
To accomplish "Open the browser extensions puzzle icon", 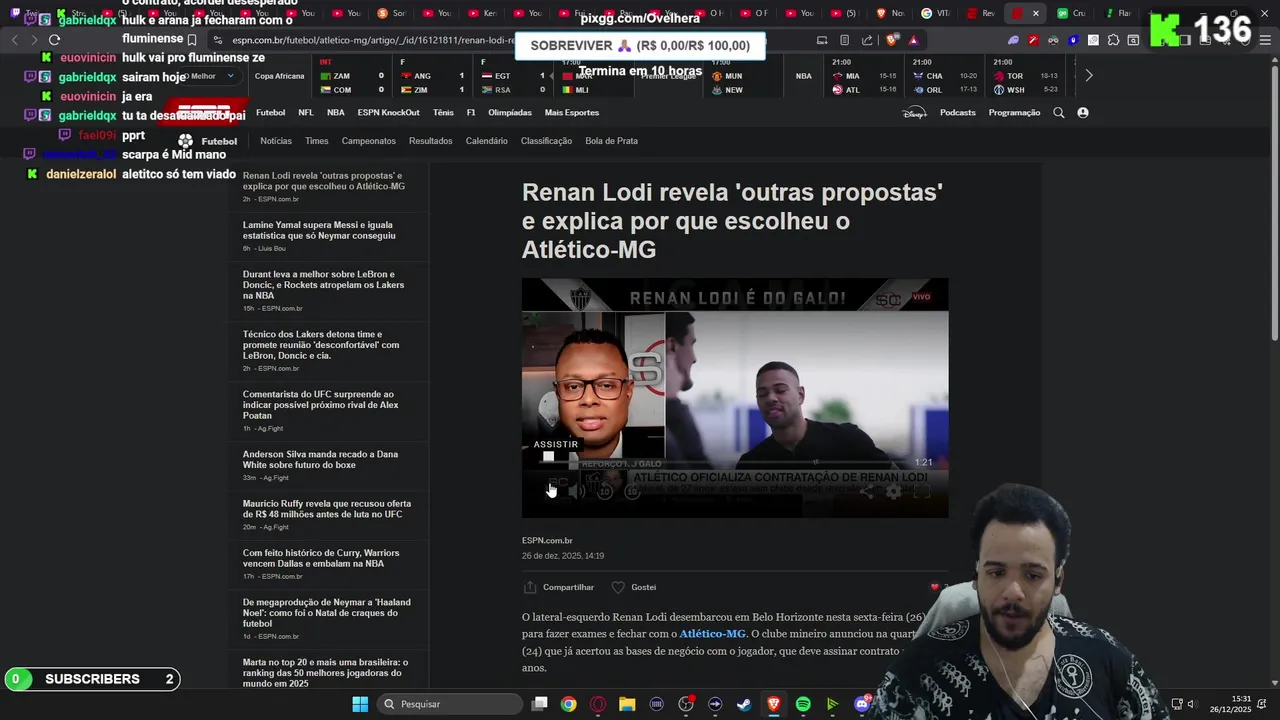I will [1114, 40].
